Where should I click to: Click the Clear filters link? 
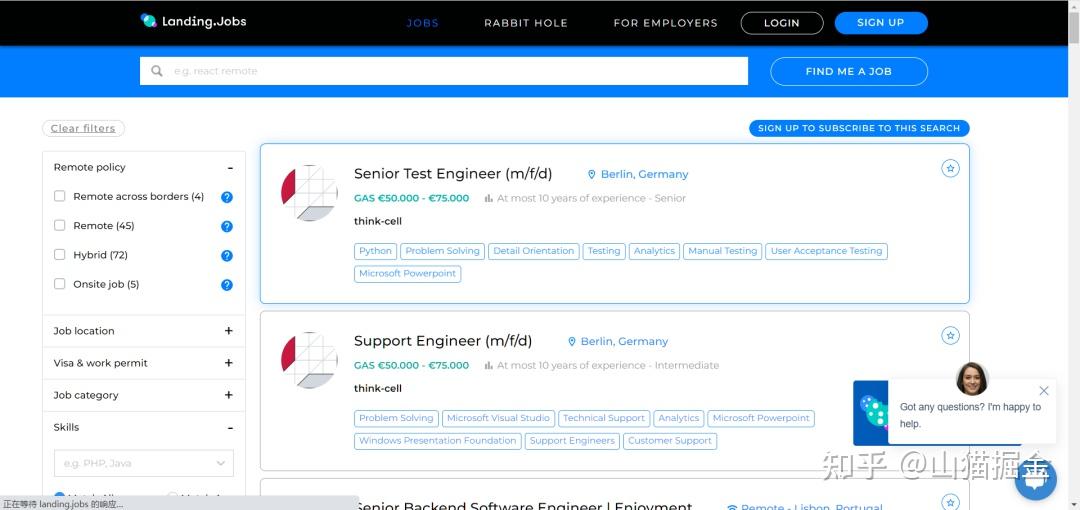[83, 128]
